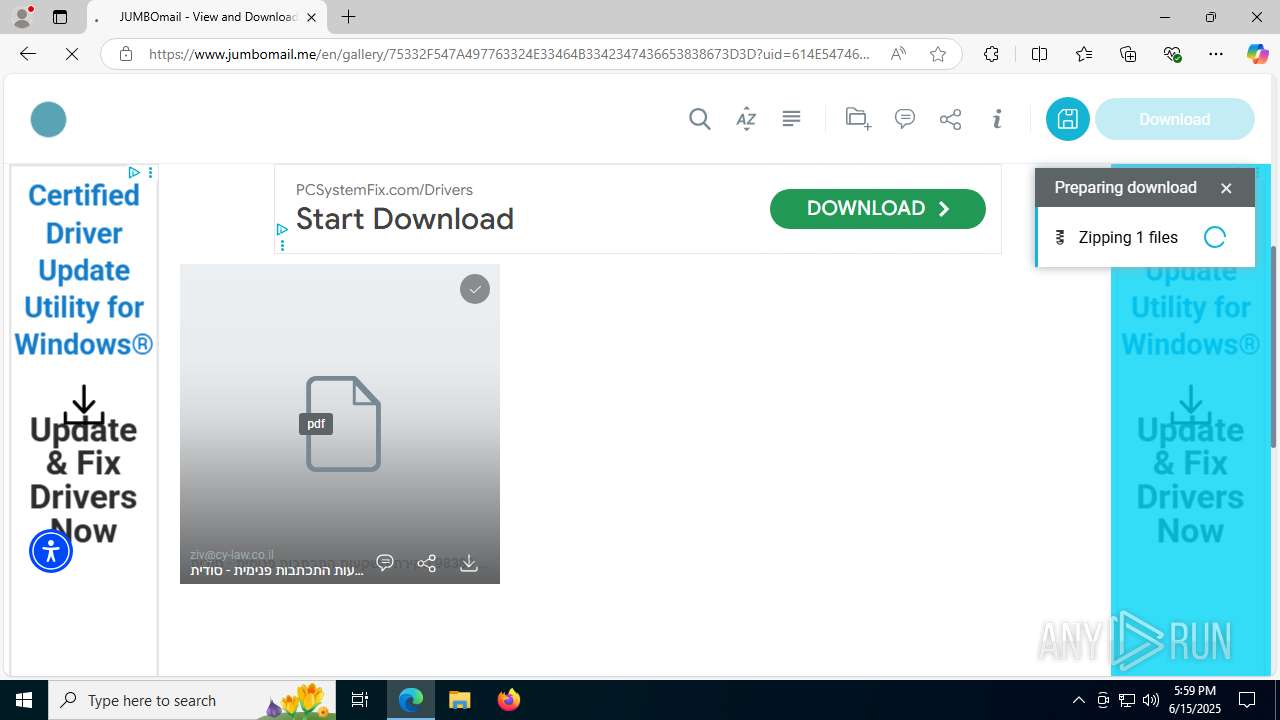
Task: Open Split screen icon
Action: [1039, 54]
